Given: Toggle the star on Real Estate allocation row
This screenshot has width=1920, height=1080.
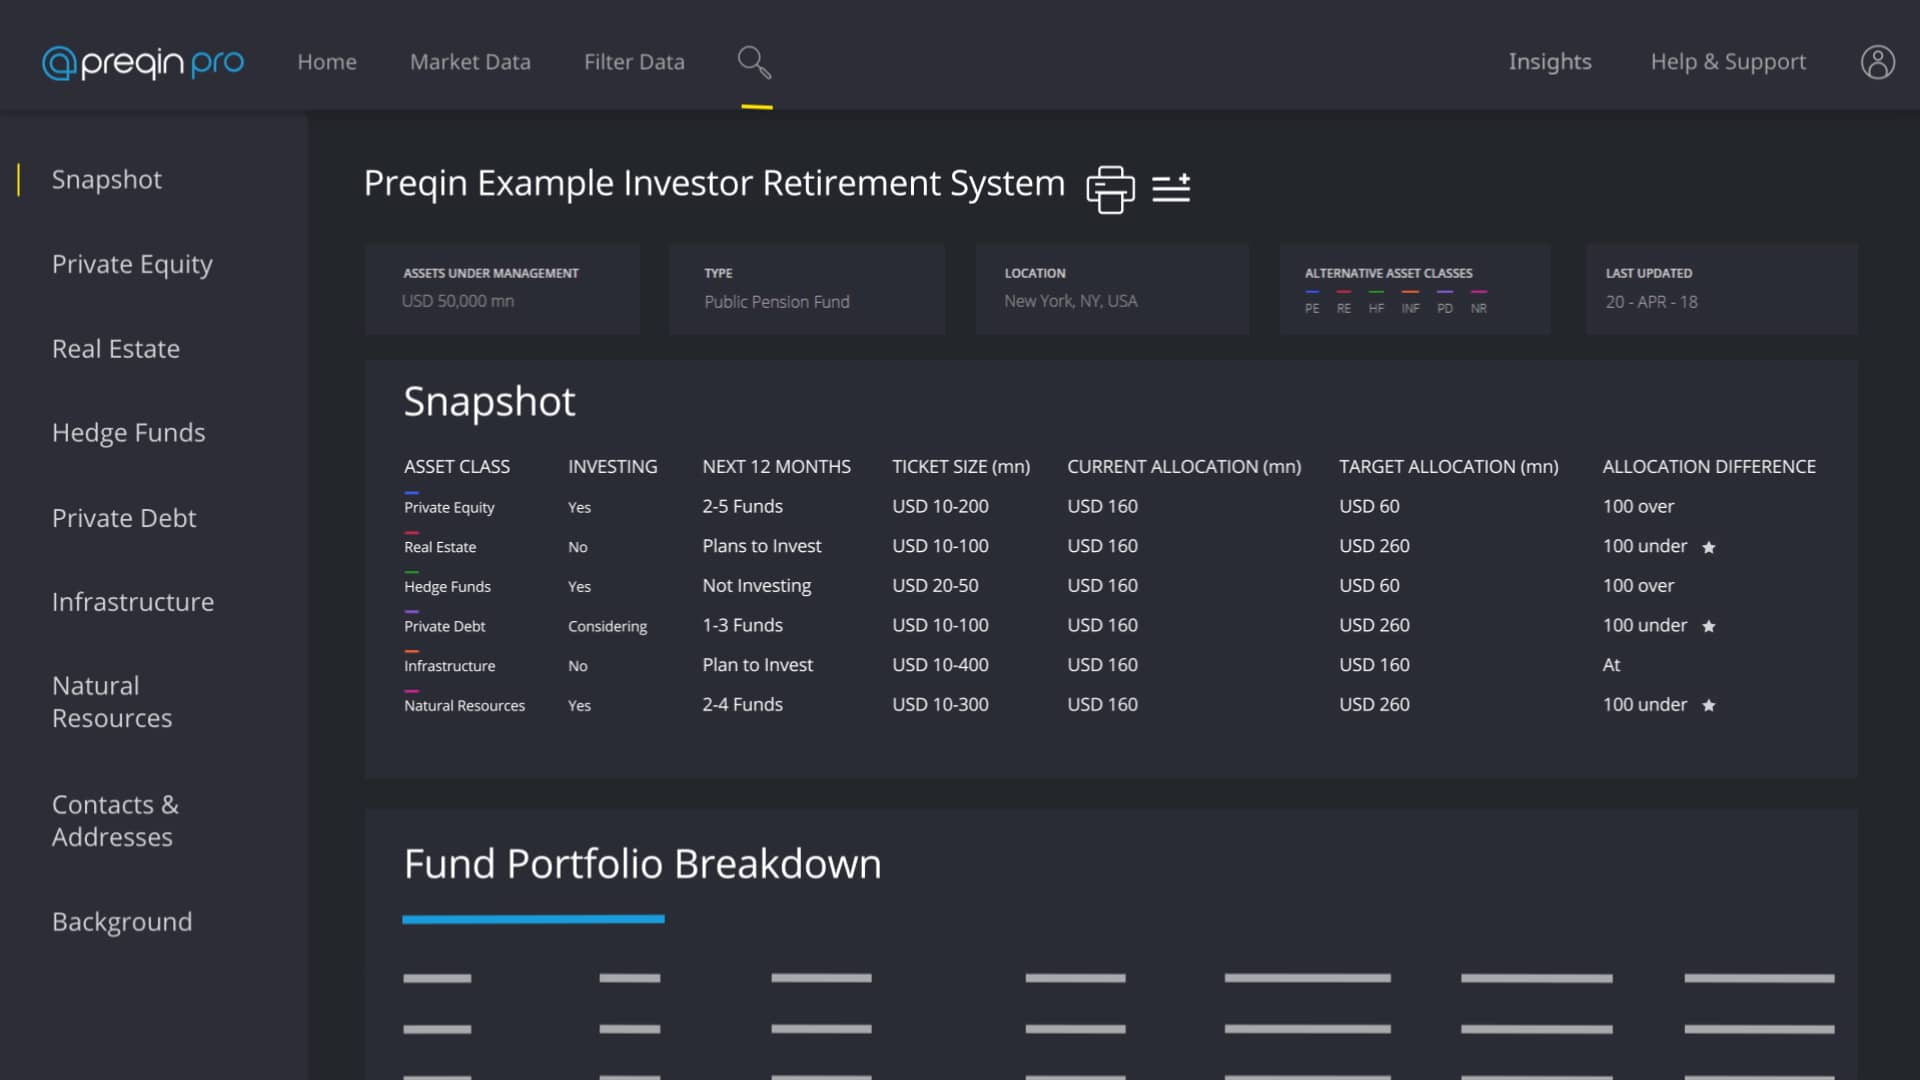Looking at the screenshot, I should 1710,547.
